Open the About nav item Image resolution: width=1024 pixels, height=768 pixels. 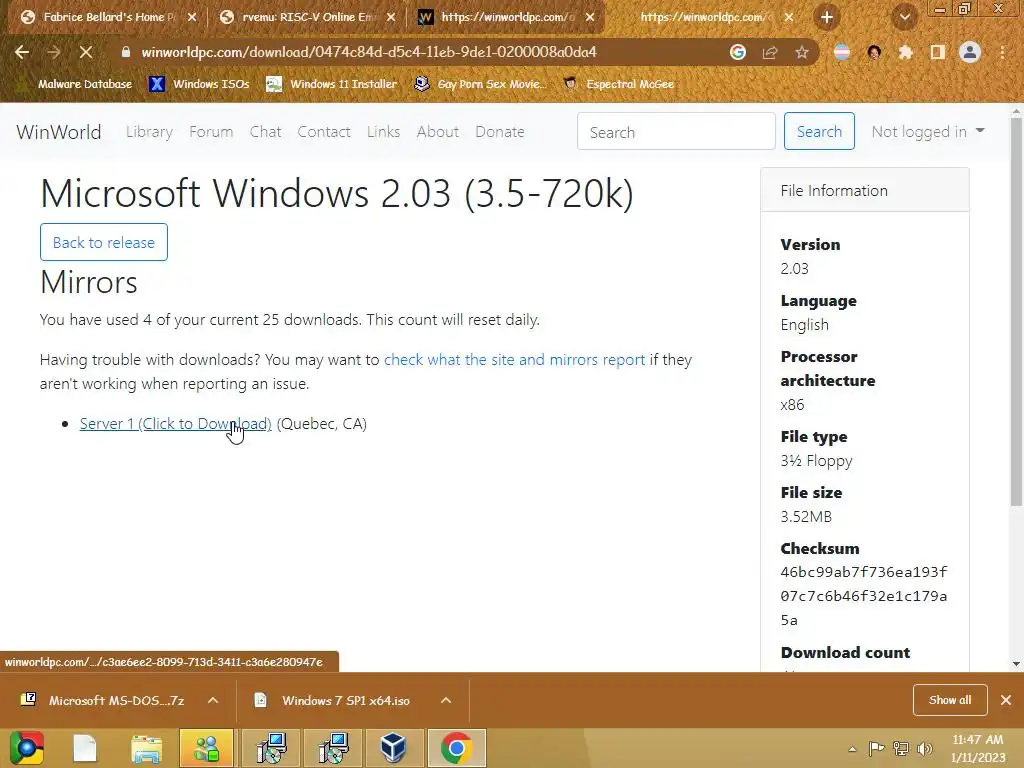click(438, 132)
